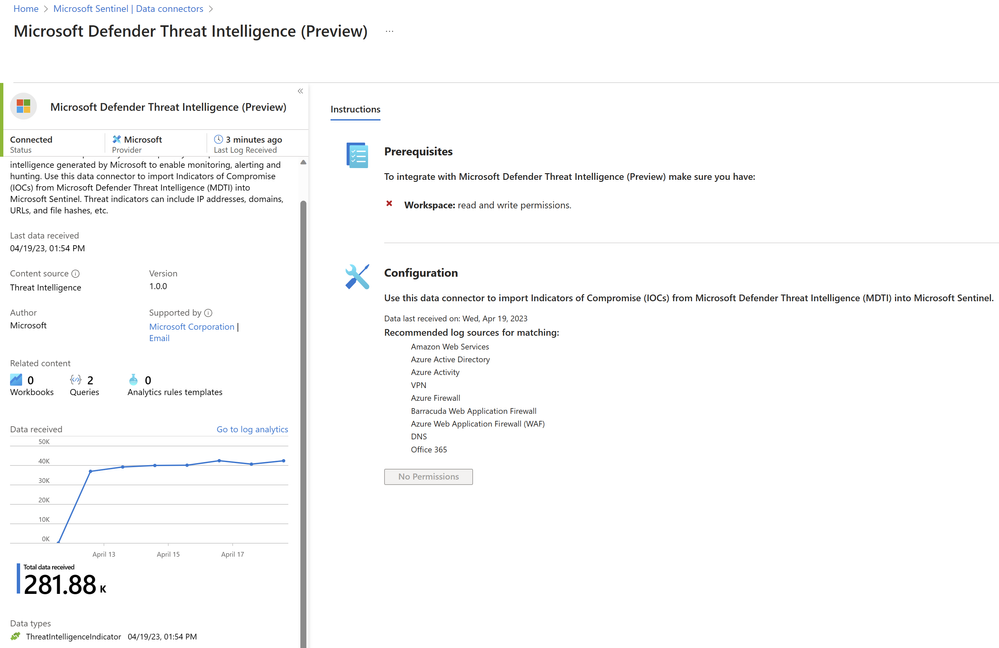
Task: Open the Microsoft Corporation support link
Action: click(x=192, y=327)
